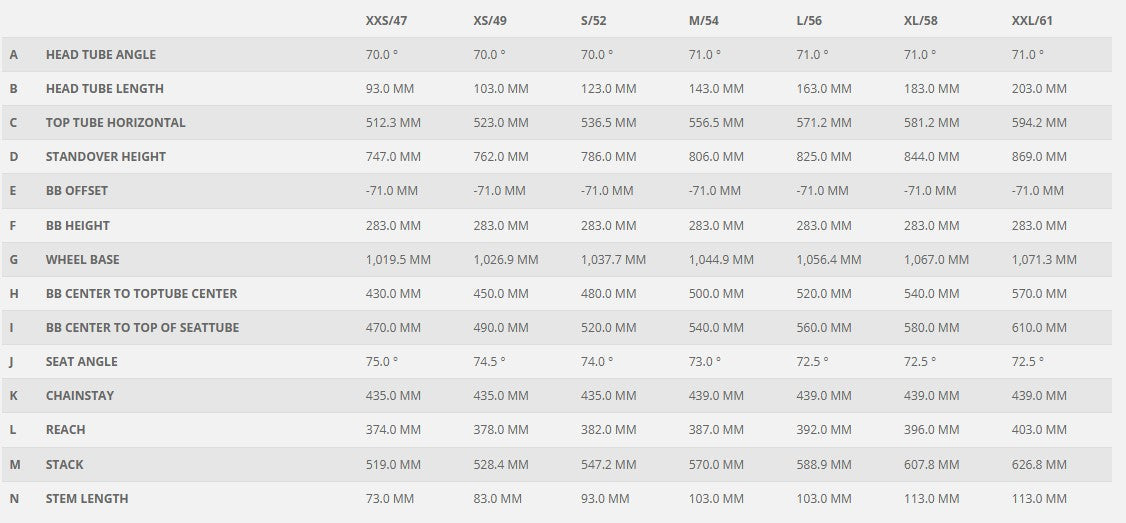Viewport: 1126px width, 523px height.
Task: Click the 183.0 MM head tube length value
Action: click(931, 89)
